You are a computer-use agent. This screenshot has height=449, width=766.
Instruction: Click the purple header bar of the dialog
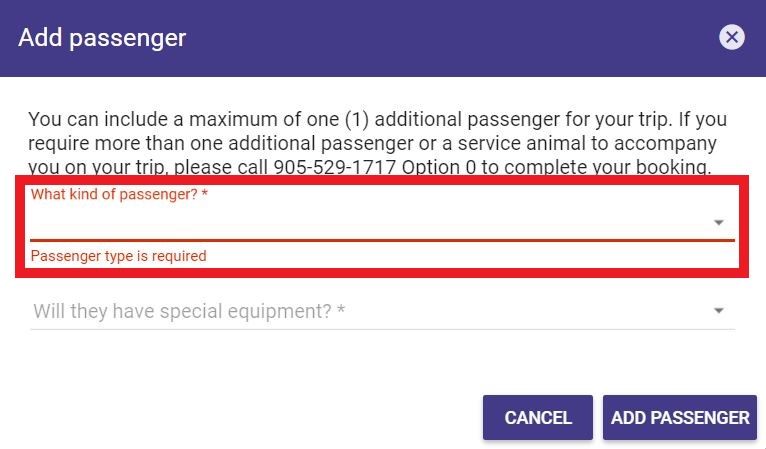(383, 38)
